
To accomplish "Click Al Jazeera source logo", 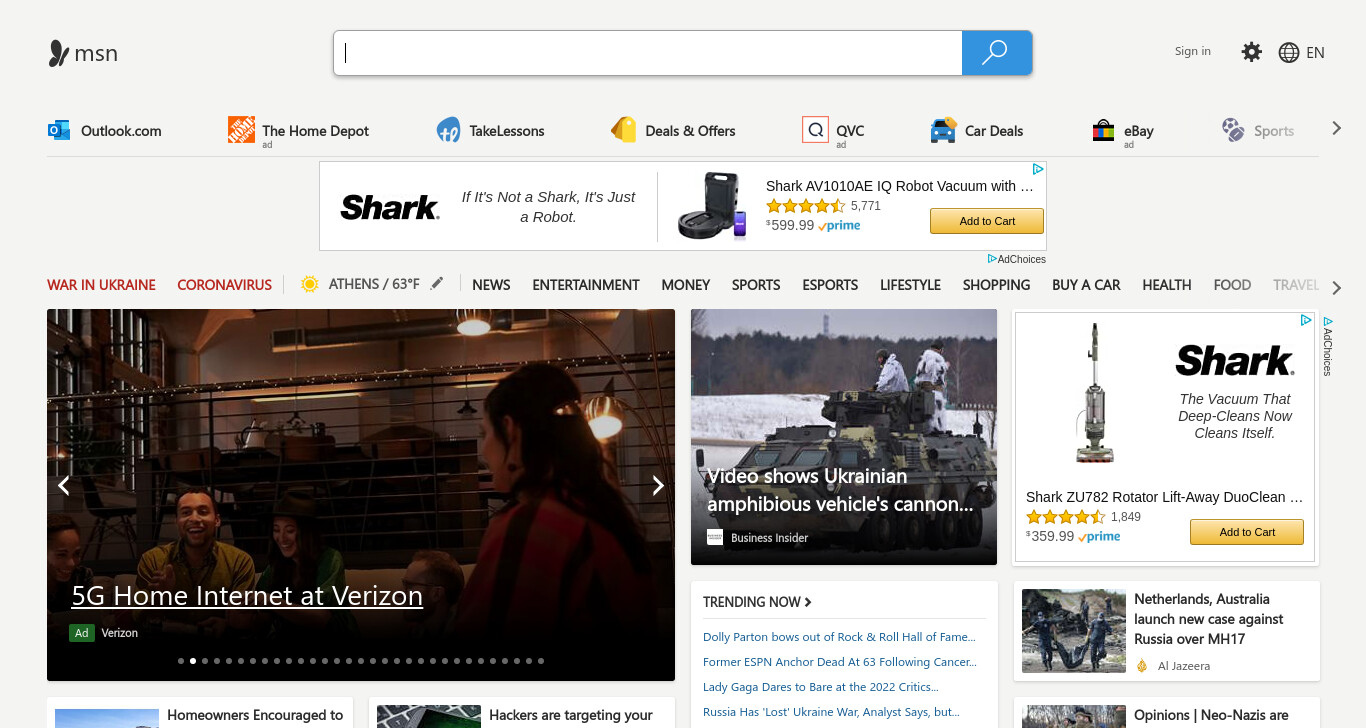I will click(1142, 665).
